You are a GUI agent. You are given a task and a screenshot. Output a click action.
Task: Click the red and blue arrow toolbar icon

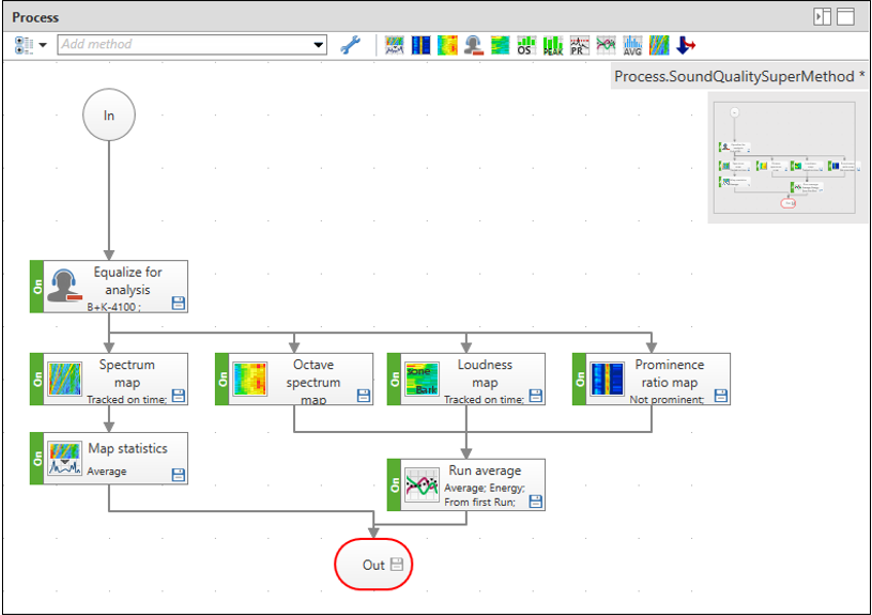tap(685, 45)
